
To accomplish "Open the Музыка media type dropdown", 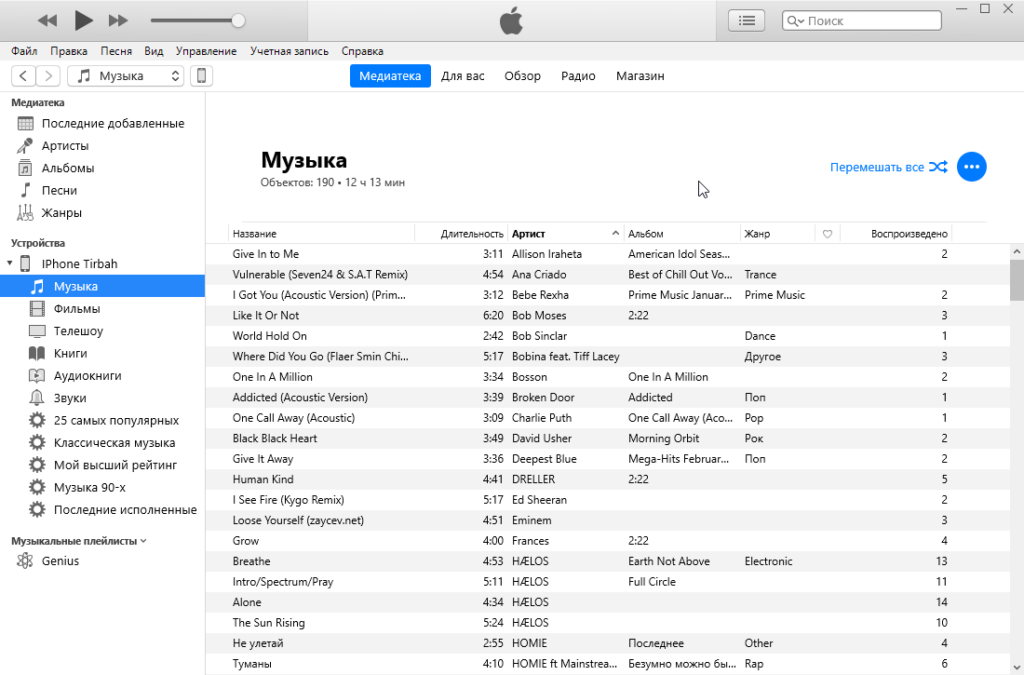I will coord(125,75).
